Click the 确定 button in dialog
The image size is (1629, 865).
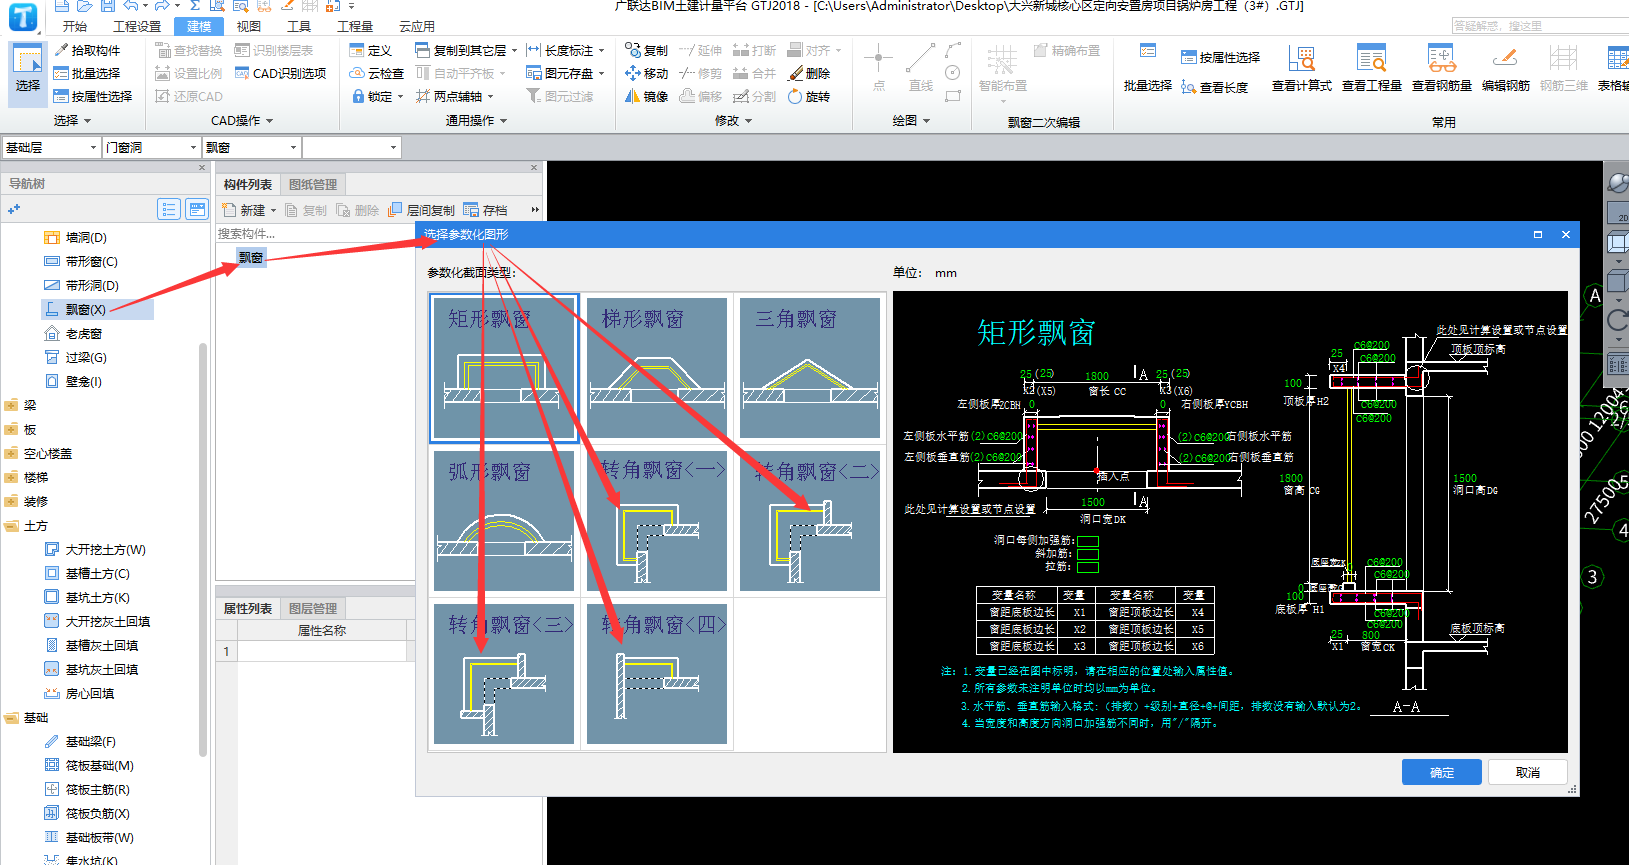click(1442, 772)
